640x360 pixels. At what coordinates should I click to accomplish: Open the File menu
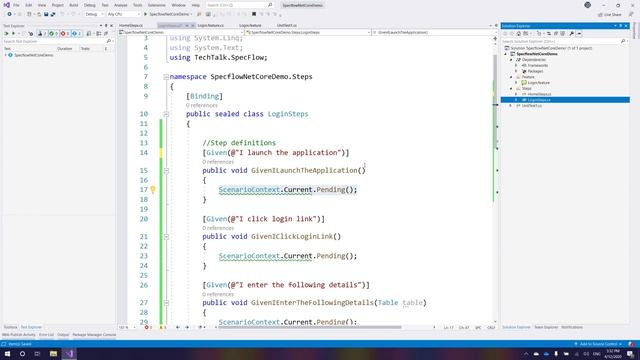point(16,5)
